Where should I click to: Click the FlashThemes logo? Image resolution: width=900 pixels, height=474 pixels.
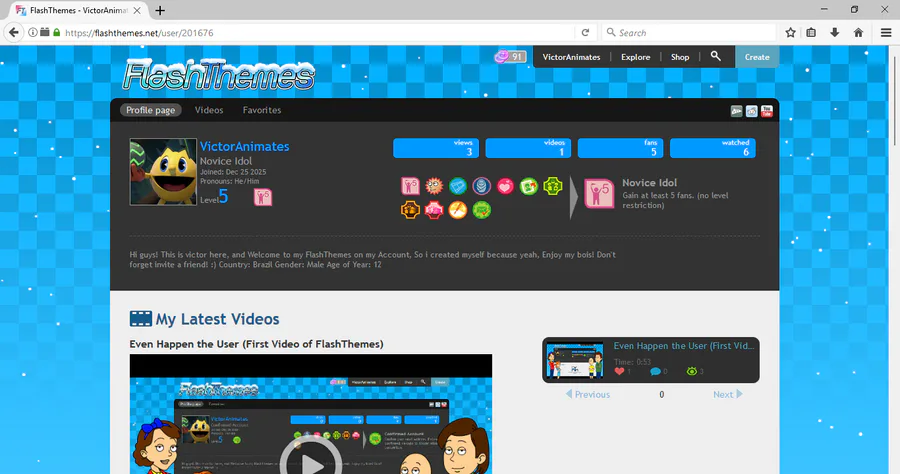(219, 75)
